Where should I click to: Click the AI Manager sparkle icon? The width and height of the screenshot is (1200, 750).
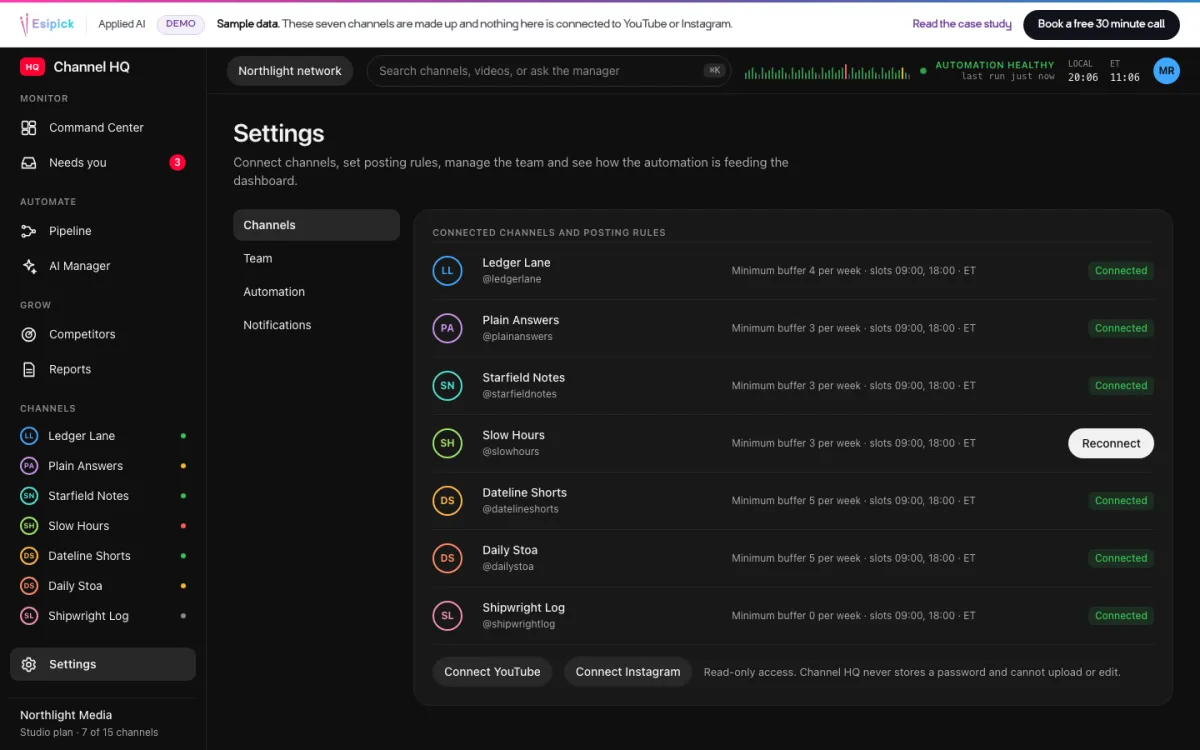tap(29, 266)
